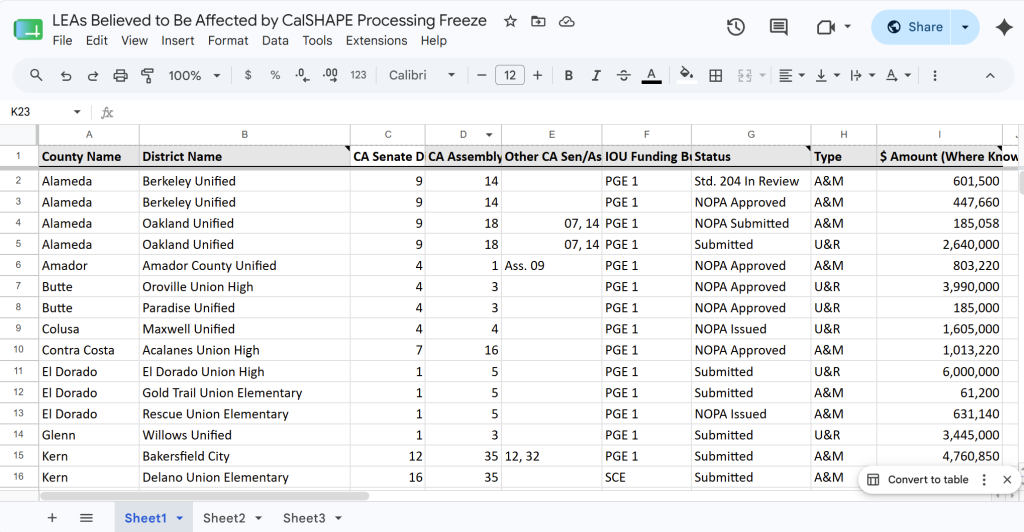Dismiss the Convert to table prompt

click(x=1007, y=480)
